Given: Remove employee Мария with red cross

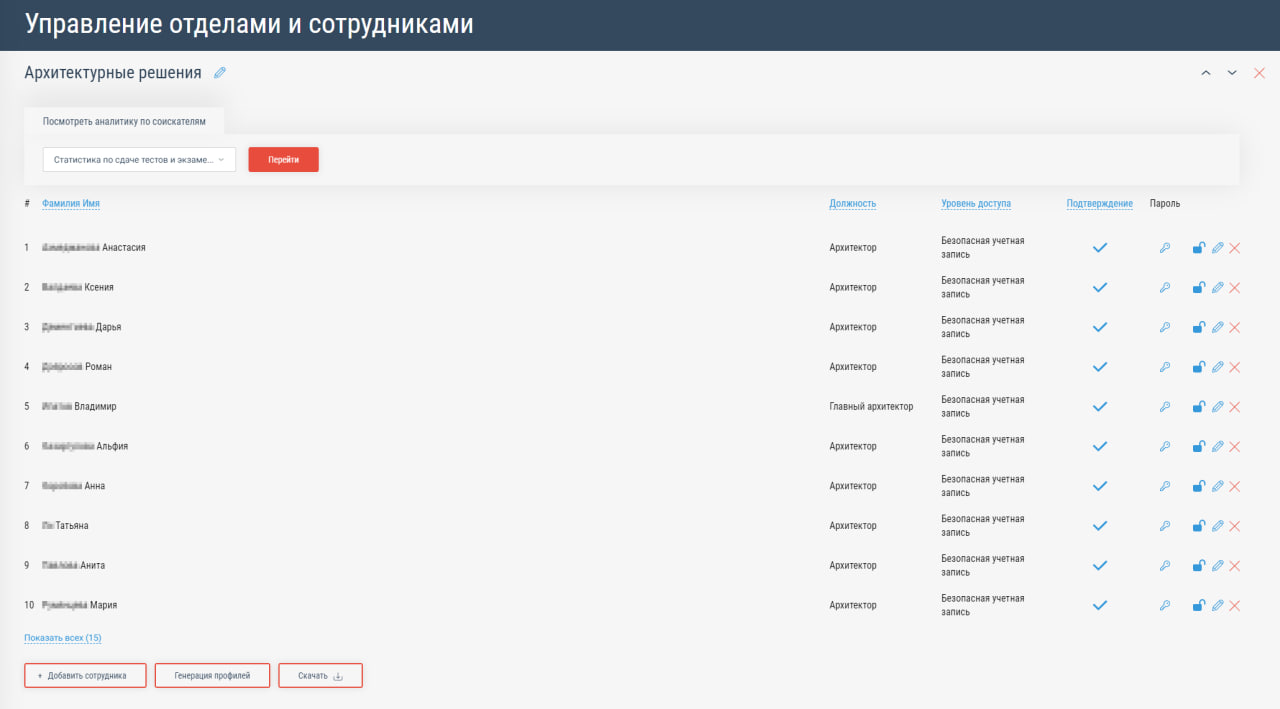Looking at the screenshot, I should [1234, 606].
